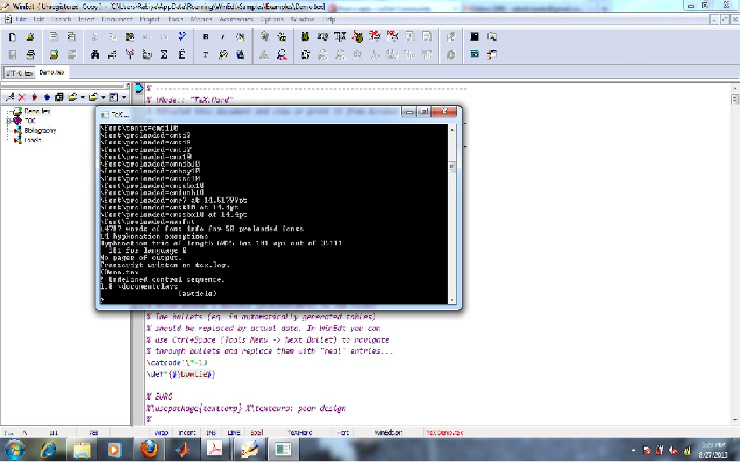Viewport: 740px width, 462px height.
Task: Click the editor's vertical scrollbar
Action: [x=735, y=254]
